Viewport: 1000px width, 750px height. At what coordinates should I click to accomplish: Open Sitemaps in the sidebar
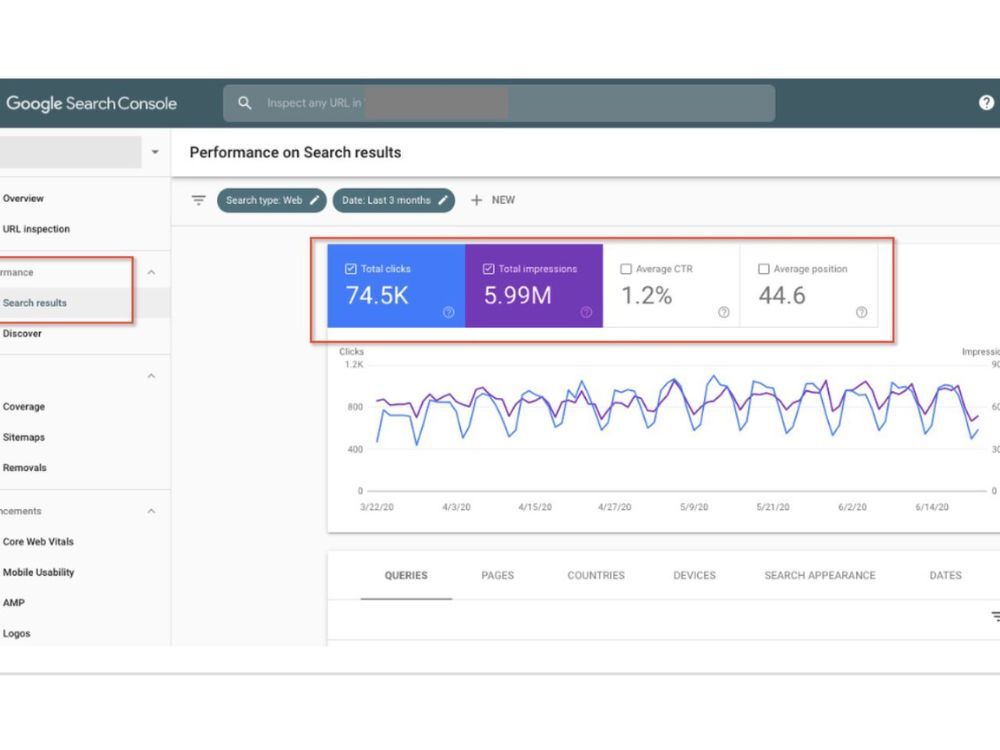click(x=24, y=437)
